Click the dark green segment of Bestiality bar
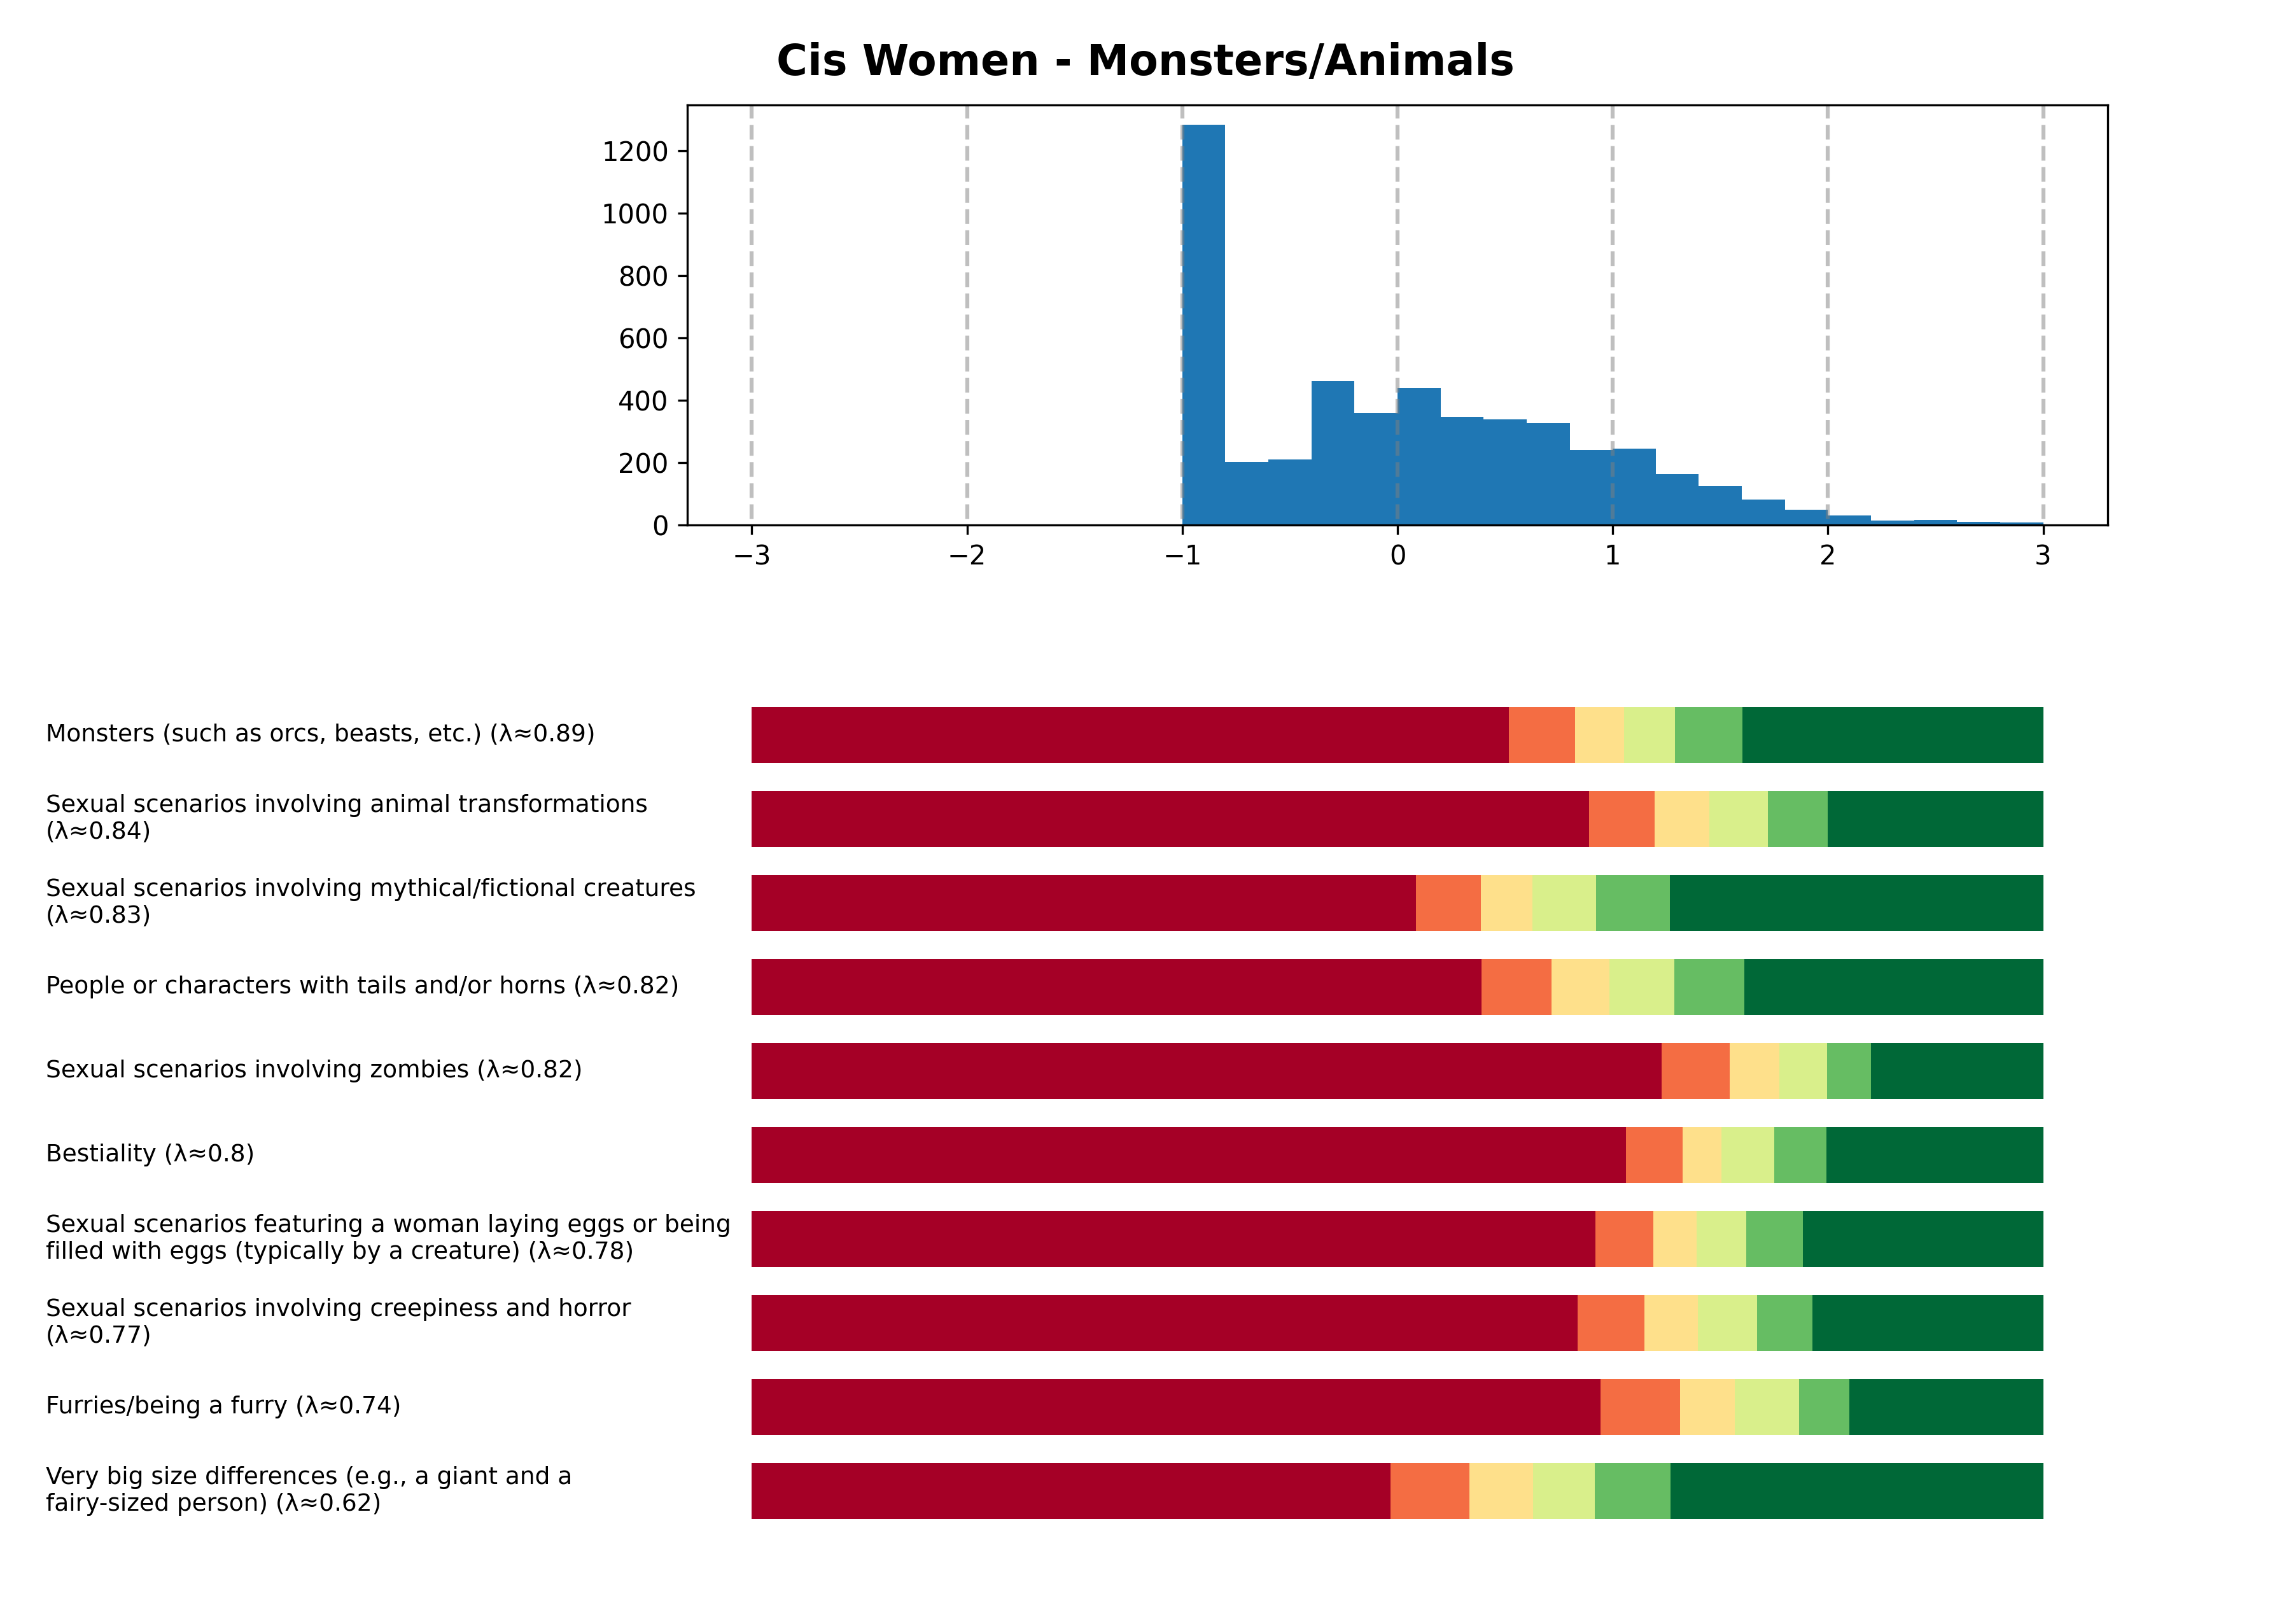The width and height of the screenshot is (2291, 1624). click(1934, 1155)
